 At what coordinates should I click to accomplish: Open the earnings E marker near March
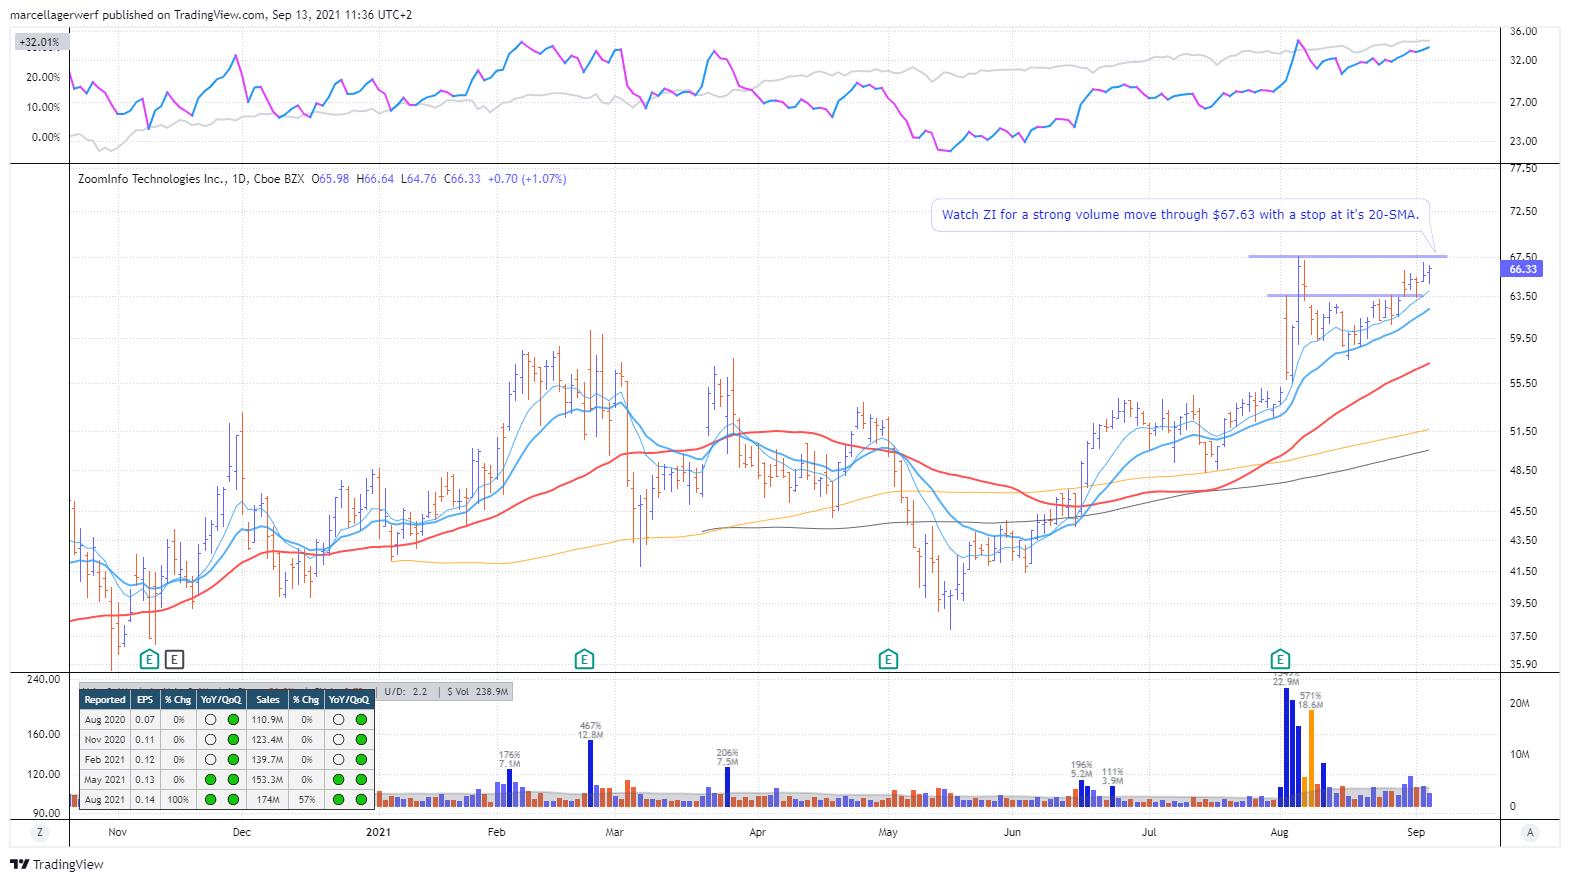tap(585, 659)
